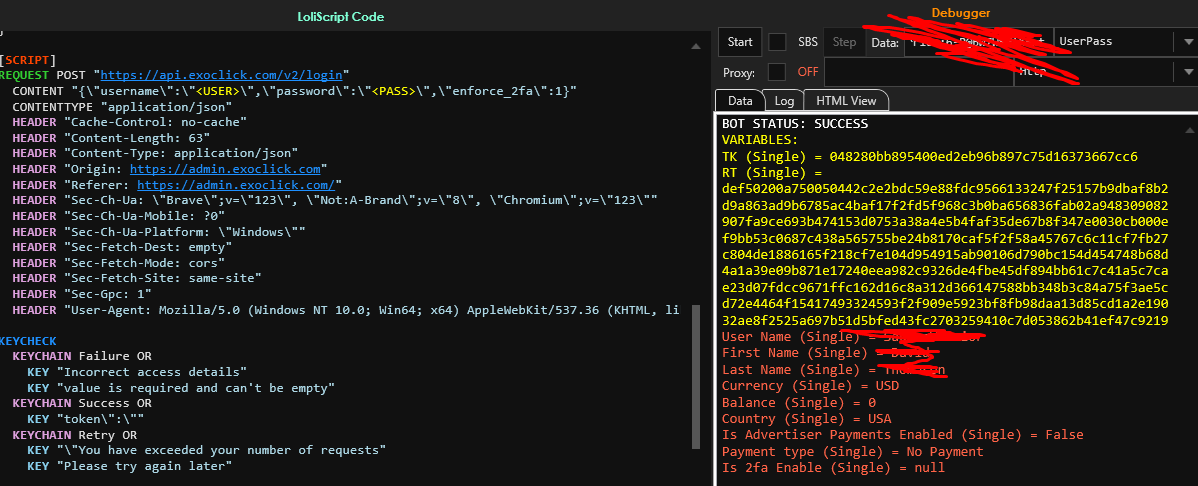The image size is (1198, 486).
Task: Click the KEYCHECK keyword
Action: 28,342
